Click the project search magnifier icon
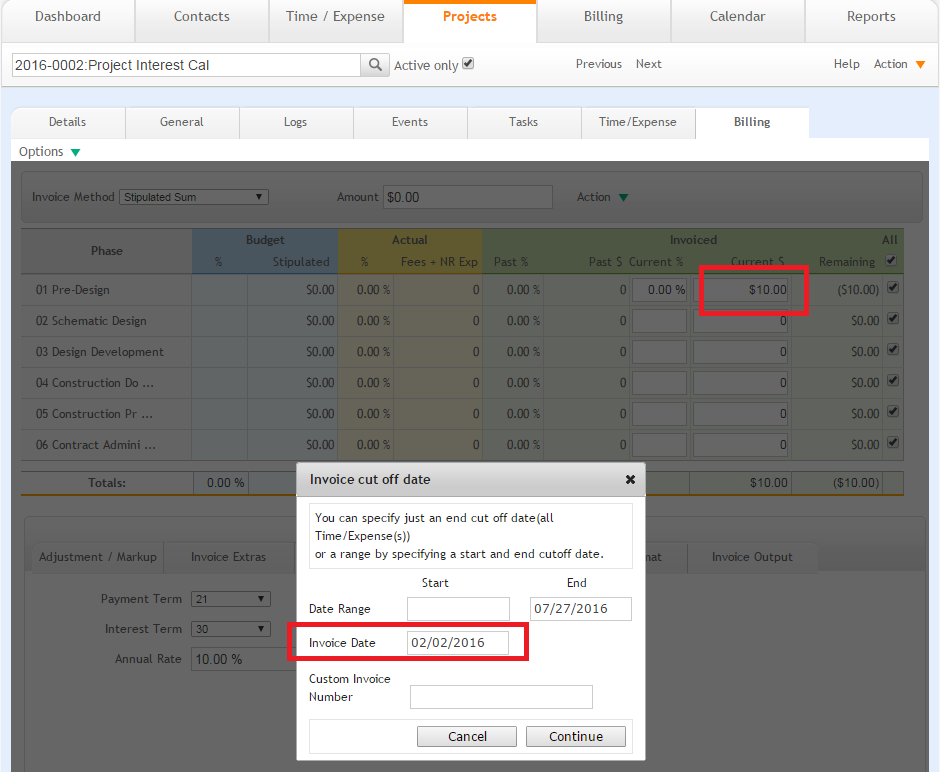 (x=375, y=65)
